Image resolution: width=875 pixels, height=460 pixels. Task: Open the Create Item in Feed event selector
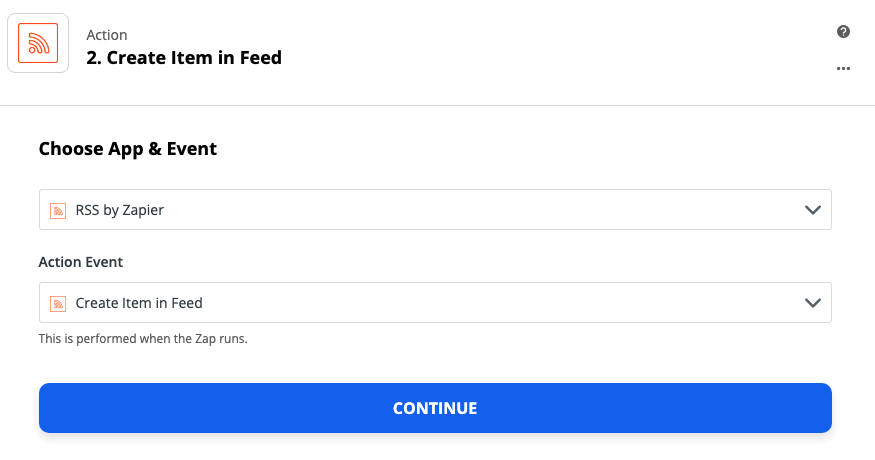[435, 303]
